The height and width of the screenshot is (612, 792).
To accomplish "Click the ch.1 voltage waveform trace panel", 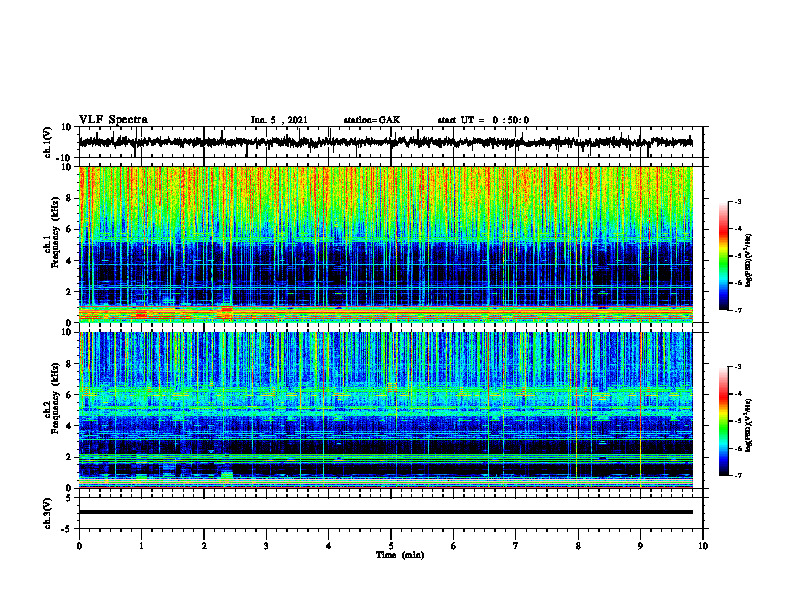I will (x=391, y=142).
